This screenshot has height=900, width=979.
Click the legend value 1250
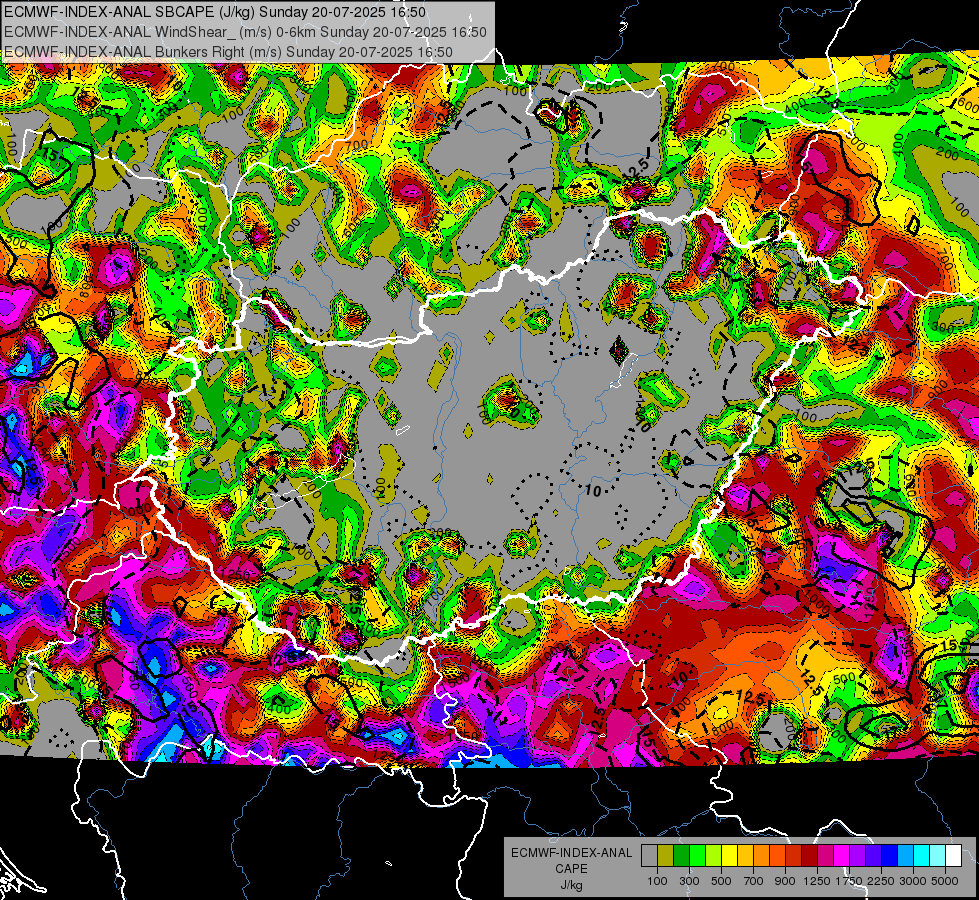click(x=817, y=881)
